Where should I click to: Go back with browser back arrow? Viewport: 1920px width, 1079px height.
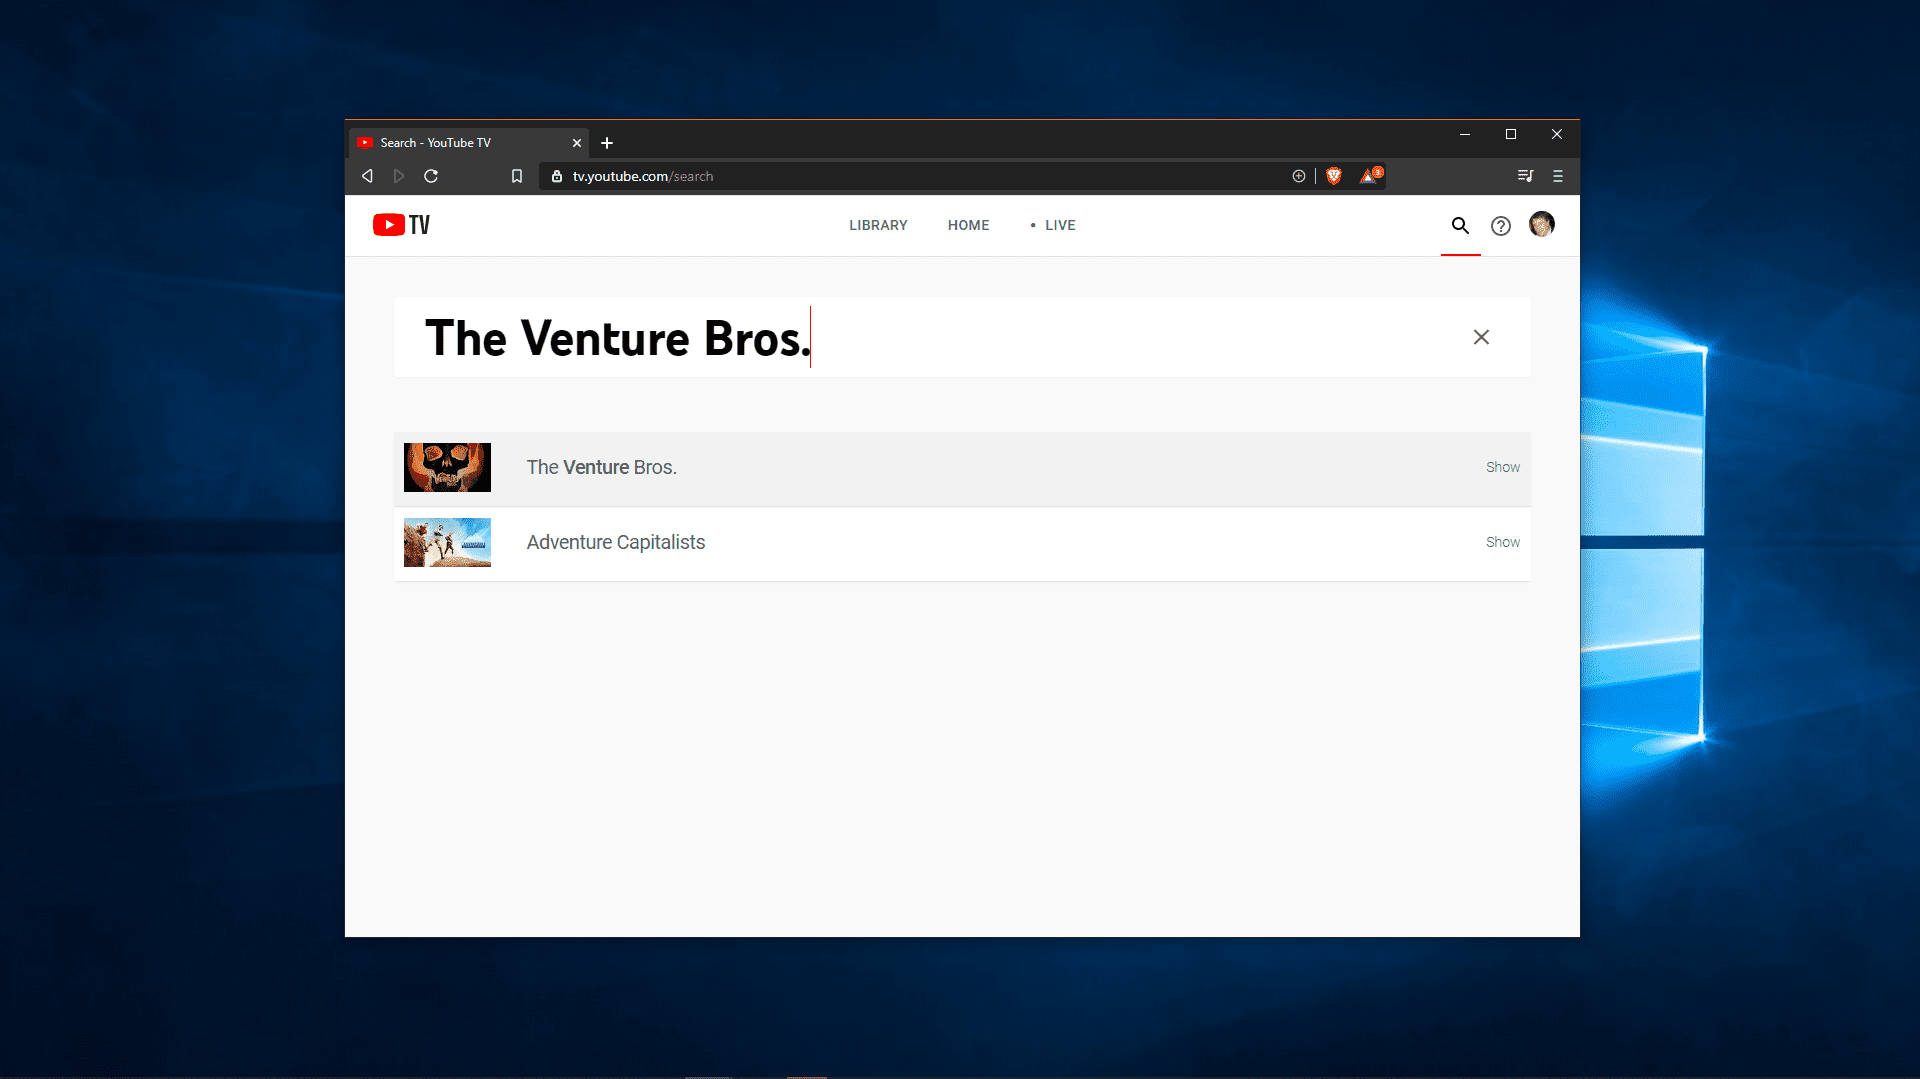point(367,176)
